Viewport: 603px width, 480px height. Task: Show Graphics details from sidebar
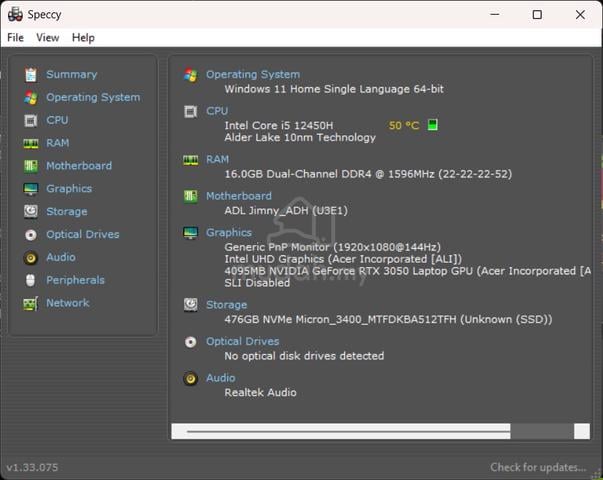69,188
